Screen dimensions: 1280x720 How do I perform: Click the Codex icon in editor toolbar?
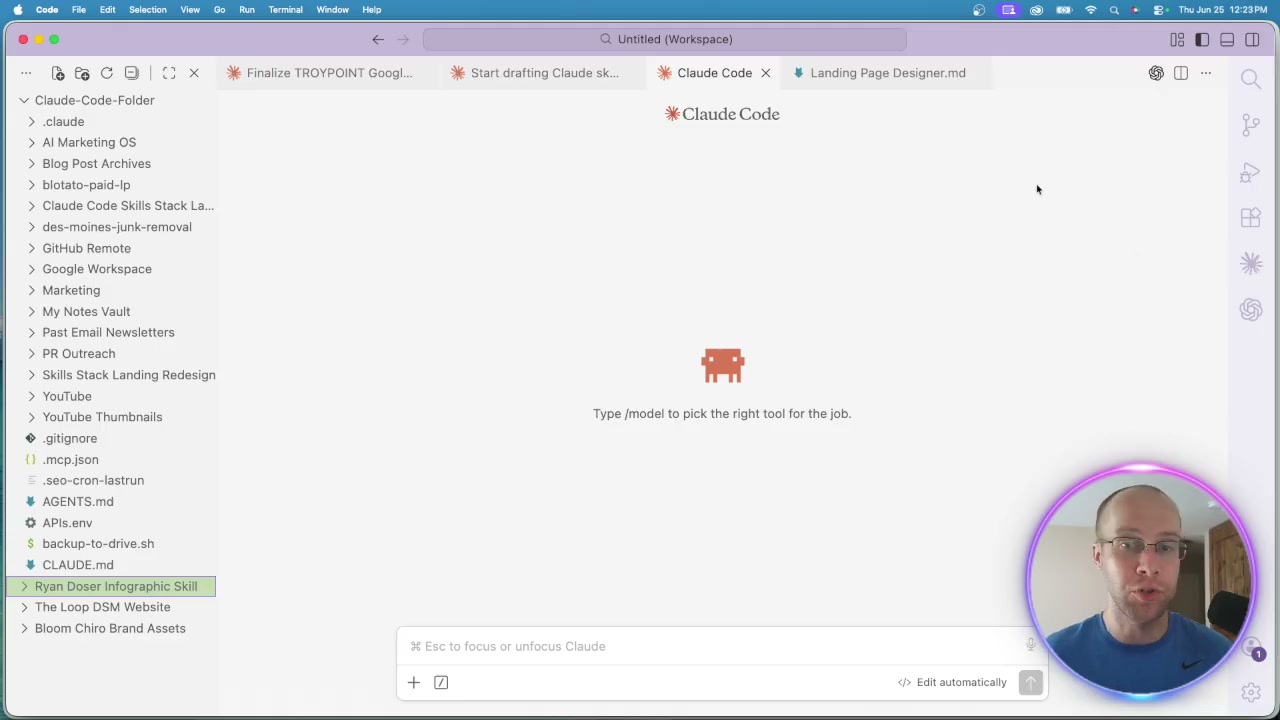pos(1156,73)
